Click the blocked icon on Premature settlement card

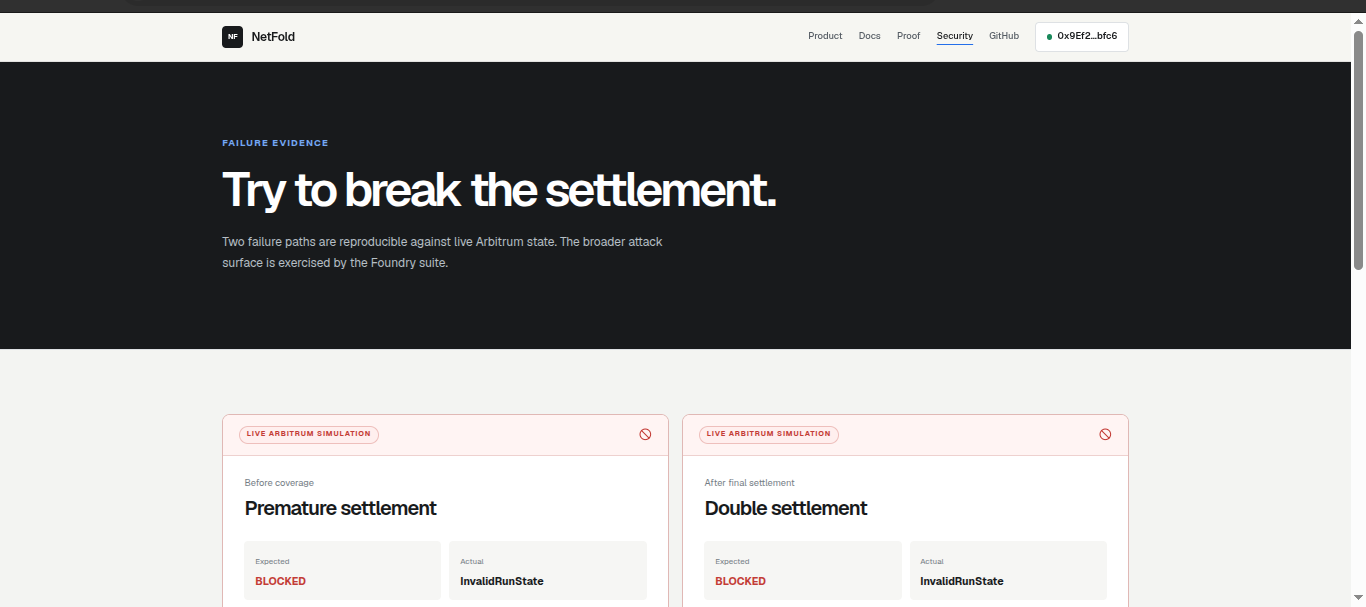(645, 434)
